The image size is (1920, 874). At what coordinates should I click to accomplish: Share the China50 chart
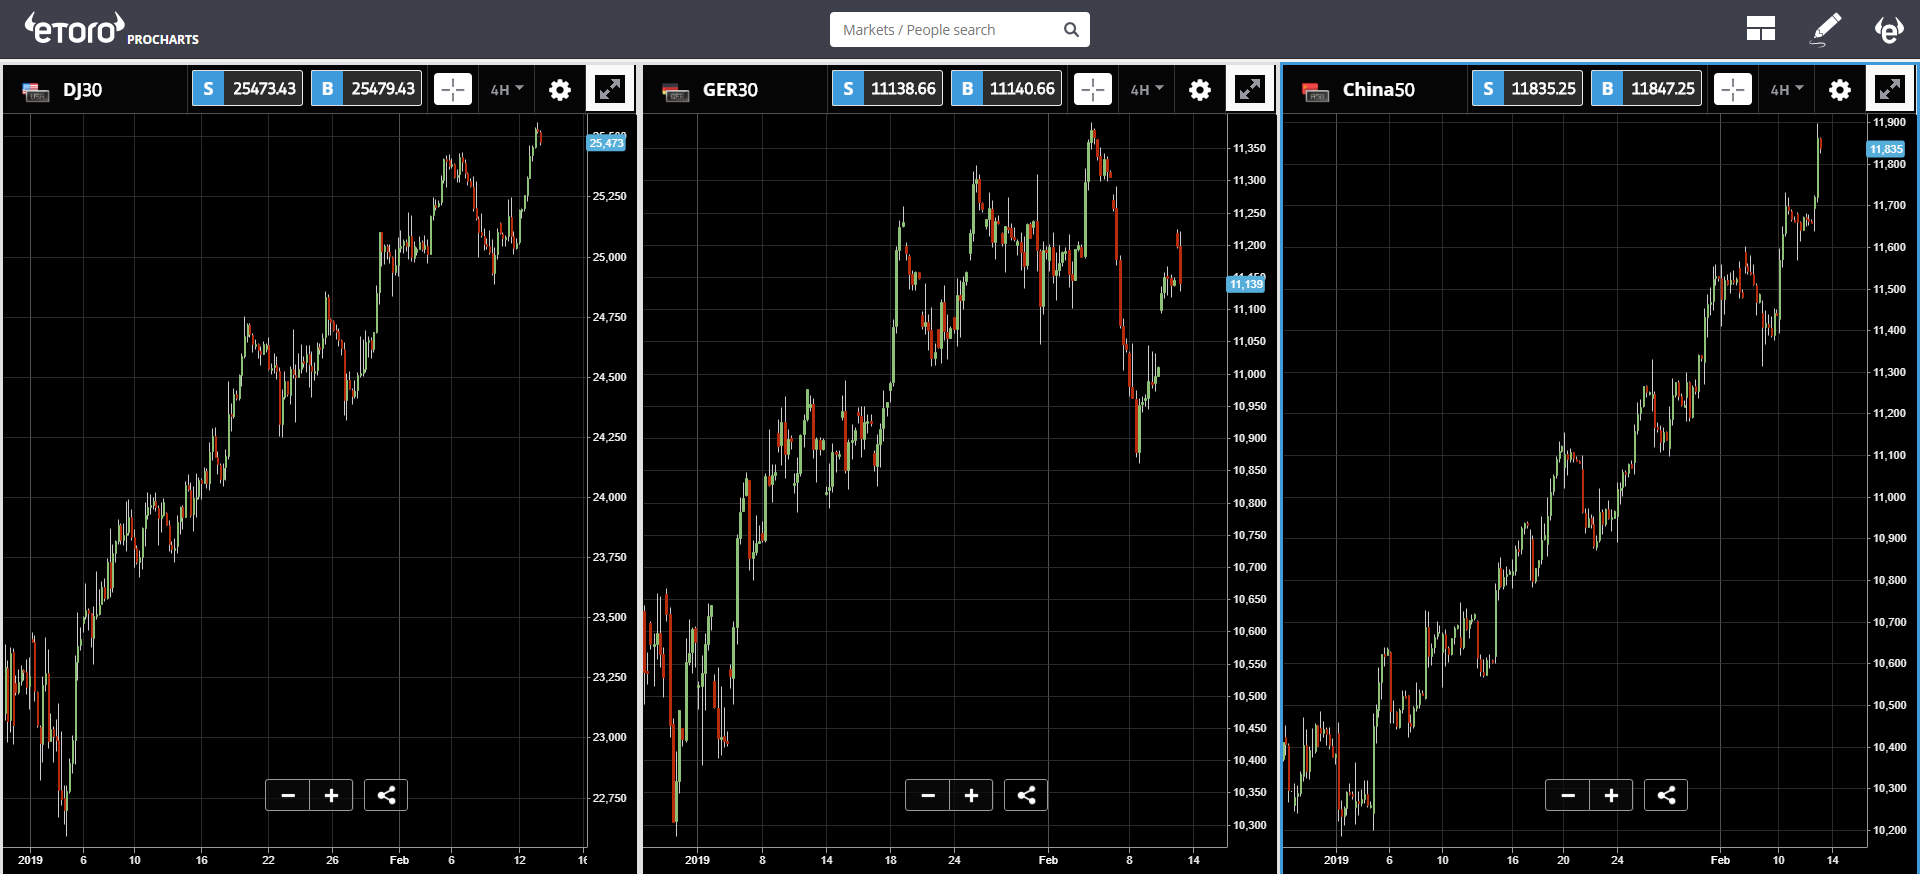[1666, 795]
